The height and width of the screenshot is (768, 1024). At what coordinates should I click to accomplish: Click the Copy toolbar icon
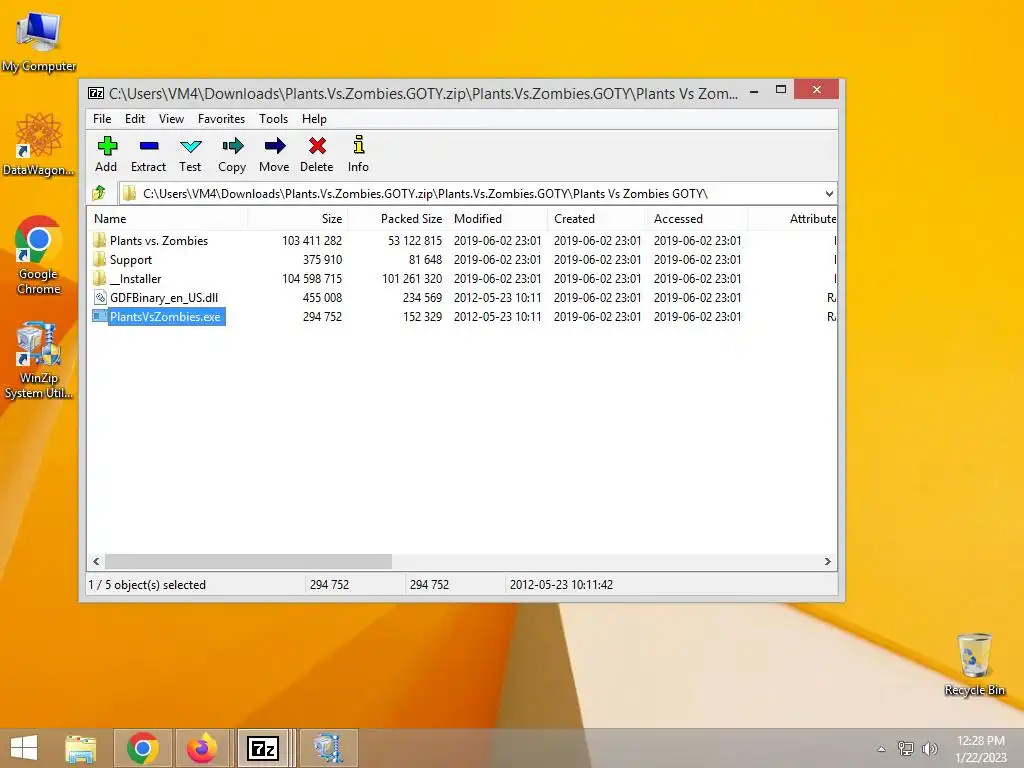[x=232, y=146]
